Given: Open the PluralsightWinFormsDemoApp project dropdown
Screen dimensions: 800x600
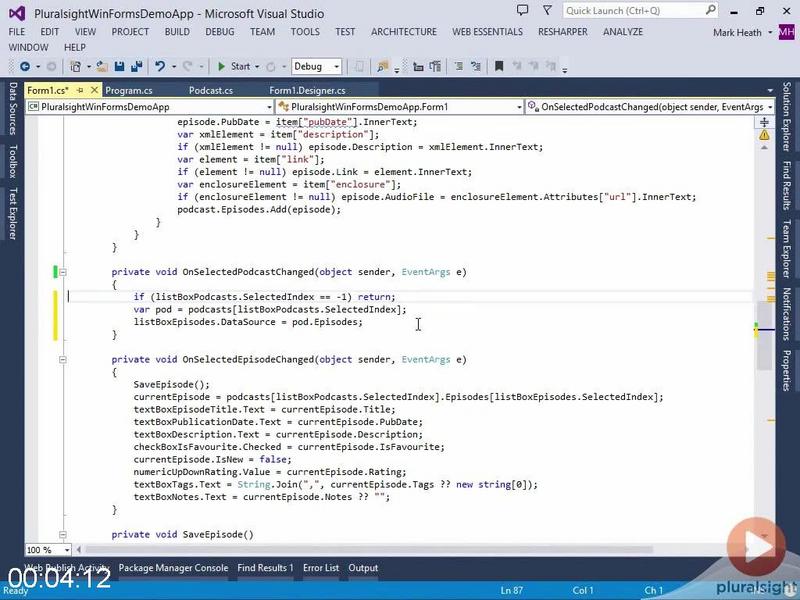Looking at the screenshot, I should [x=150, y=107].
